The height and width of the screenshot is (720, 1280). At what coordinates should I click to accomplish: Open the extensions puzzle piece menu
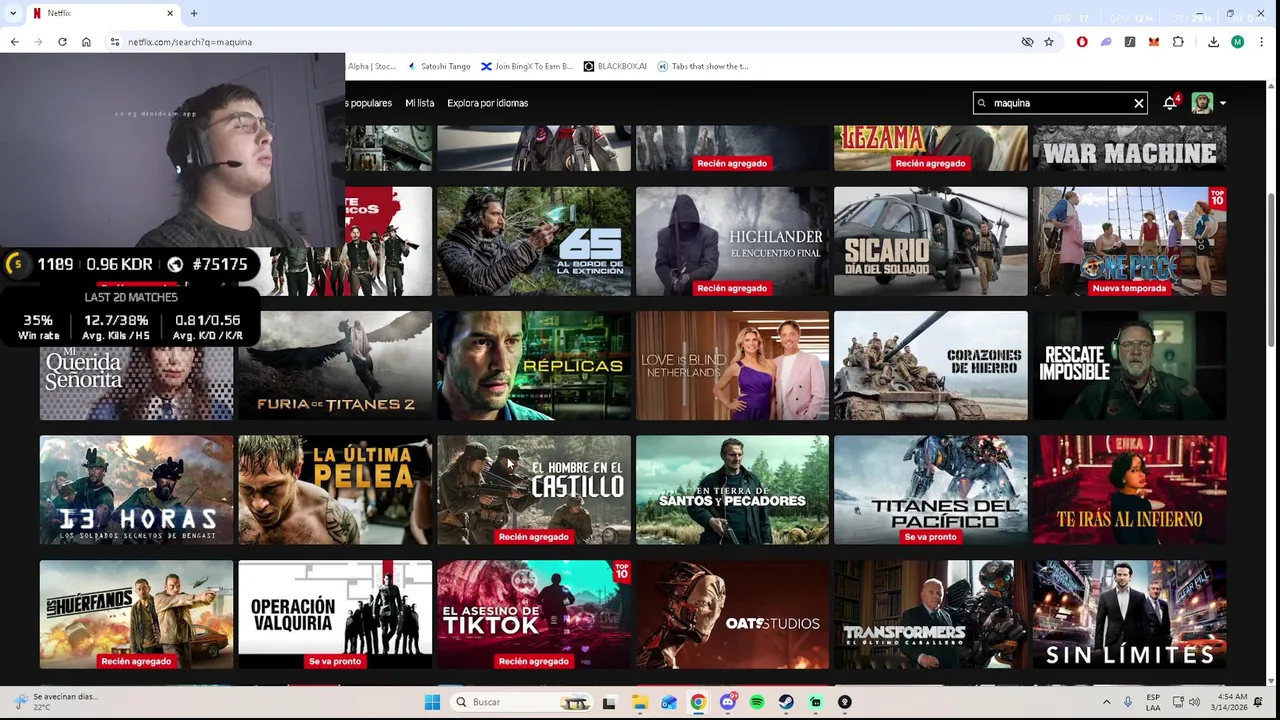point(1178,42)
